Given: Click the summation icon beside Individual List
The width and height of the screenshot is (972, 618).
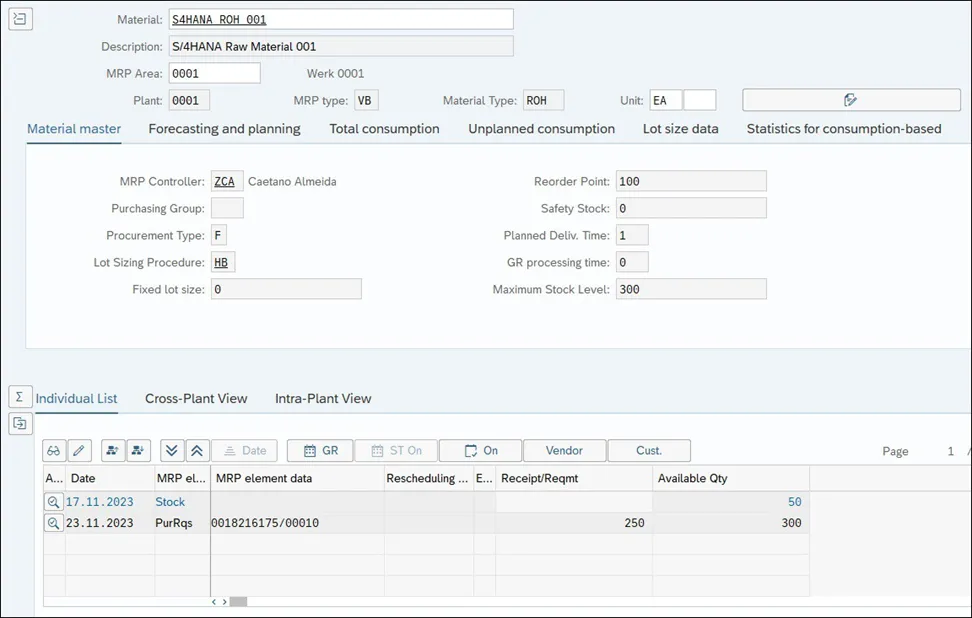Looking at the screenshot, I should (x=20, y=397).
